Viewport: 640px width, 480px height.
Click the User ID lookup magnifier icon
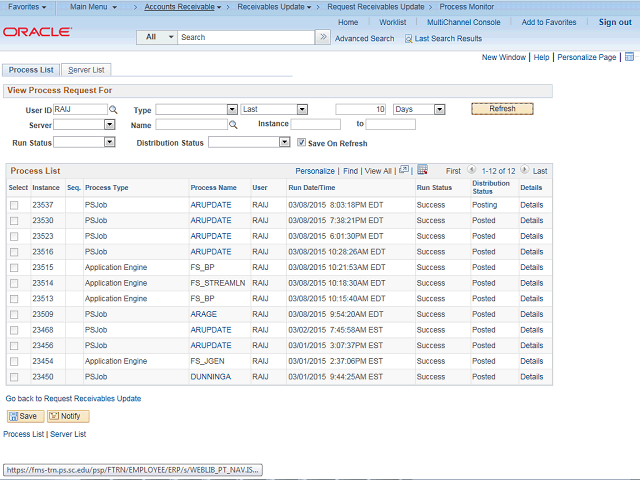pos(113,109)
